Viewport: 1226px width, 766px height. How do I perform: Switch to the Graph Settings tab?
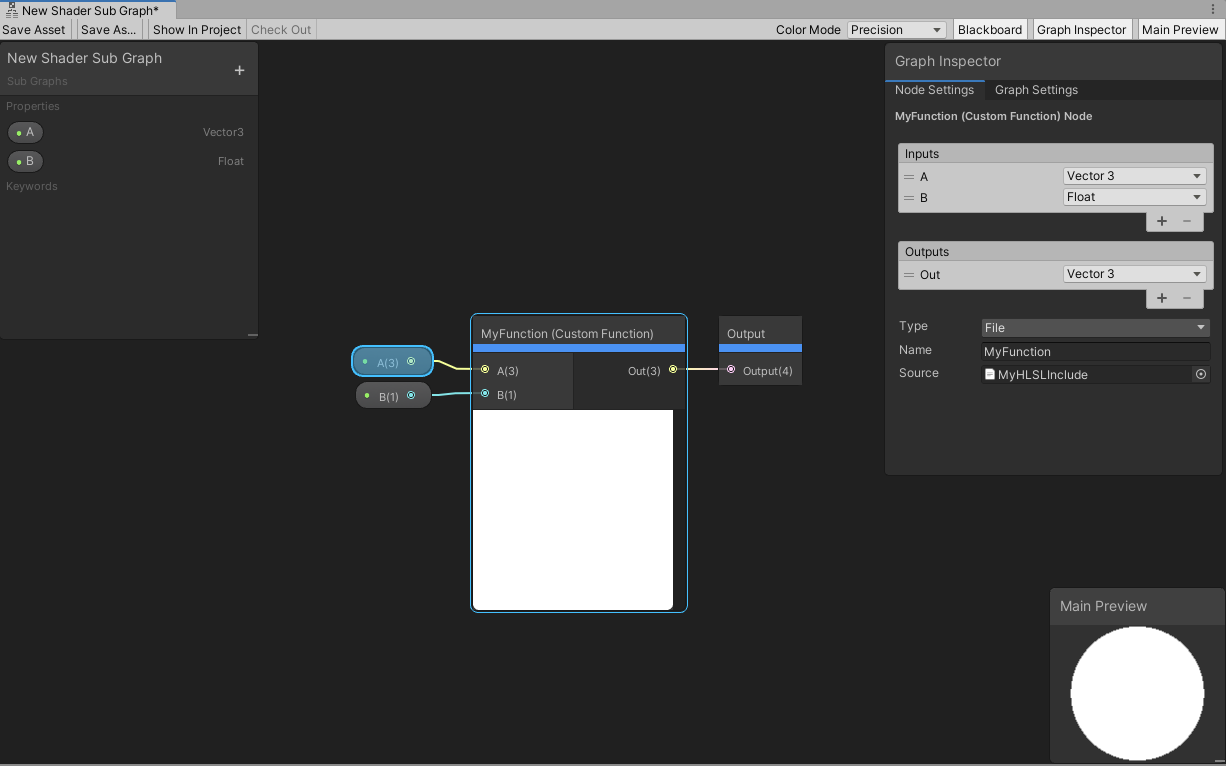(1036, 90)
